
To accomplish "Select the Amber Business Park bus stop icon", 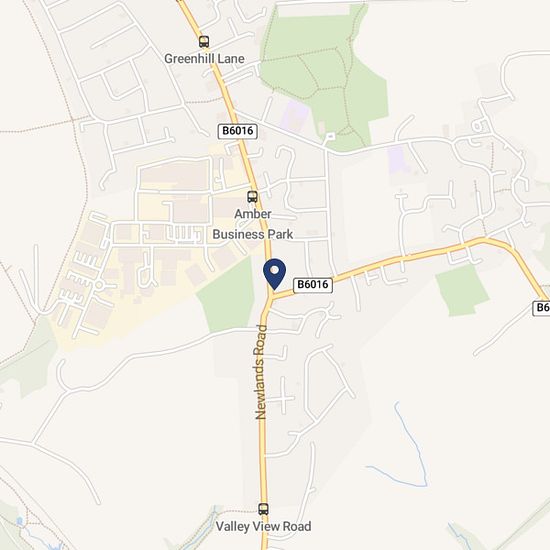I will [252, 197].
